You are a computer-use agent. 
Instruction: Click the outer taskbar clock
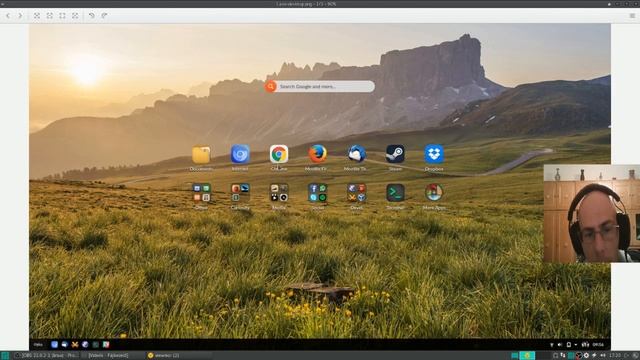point(614,356)
